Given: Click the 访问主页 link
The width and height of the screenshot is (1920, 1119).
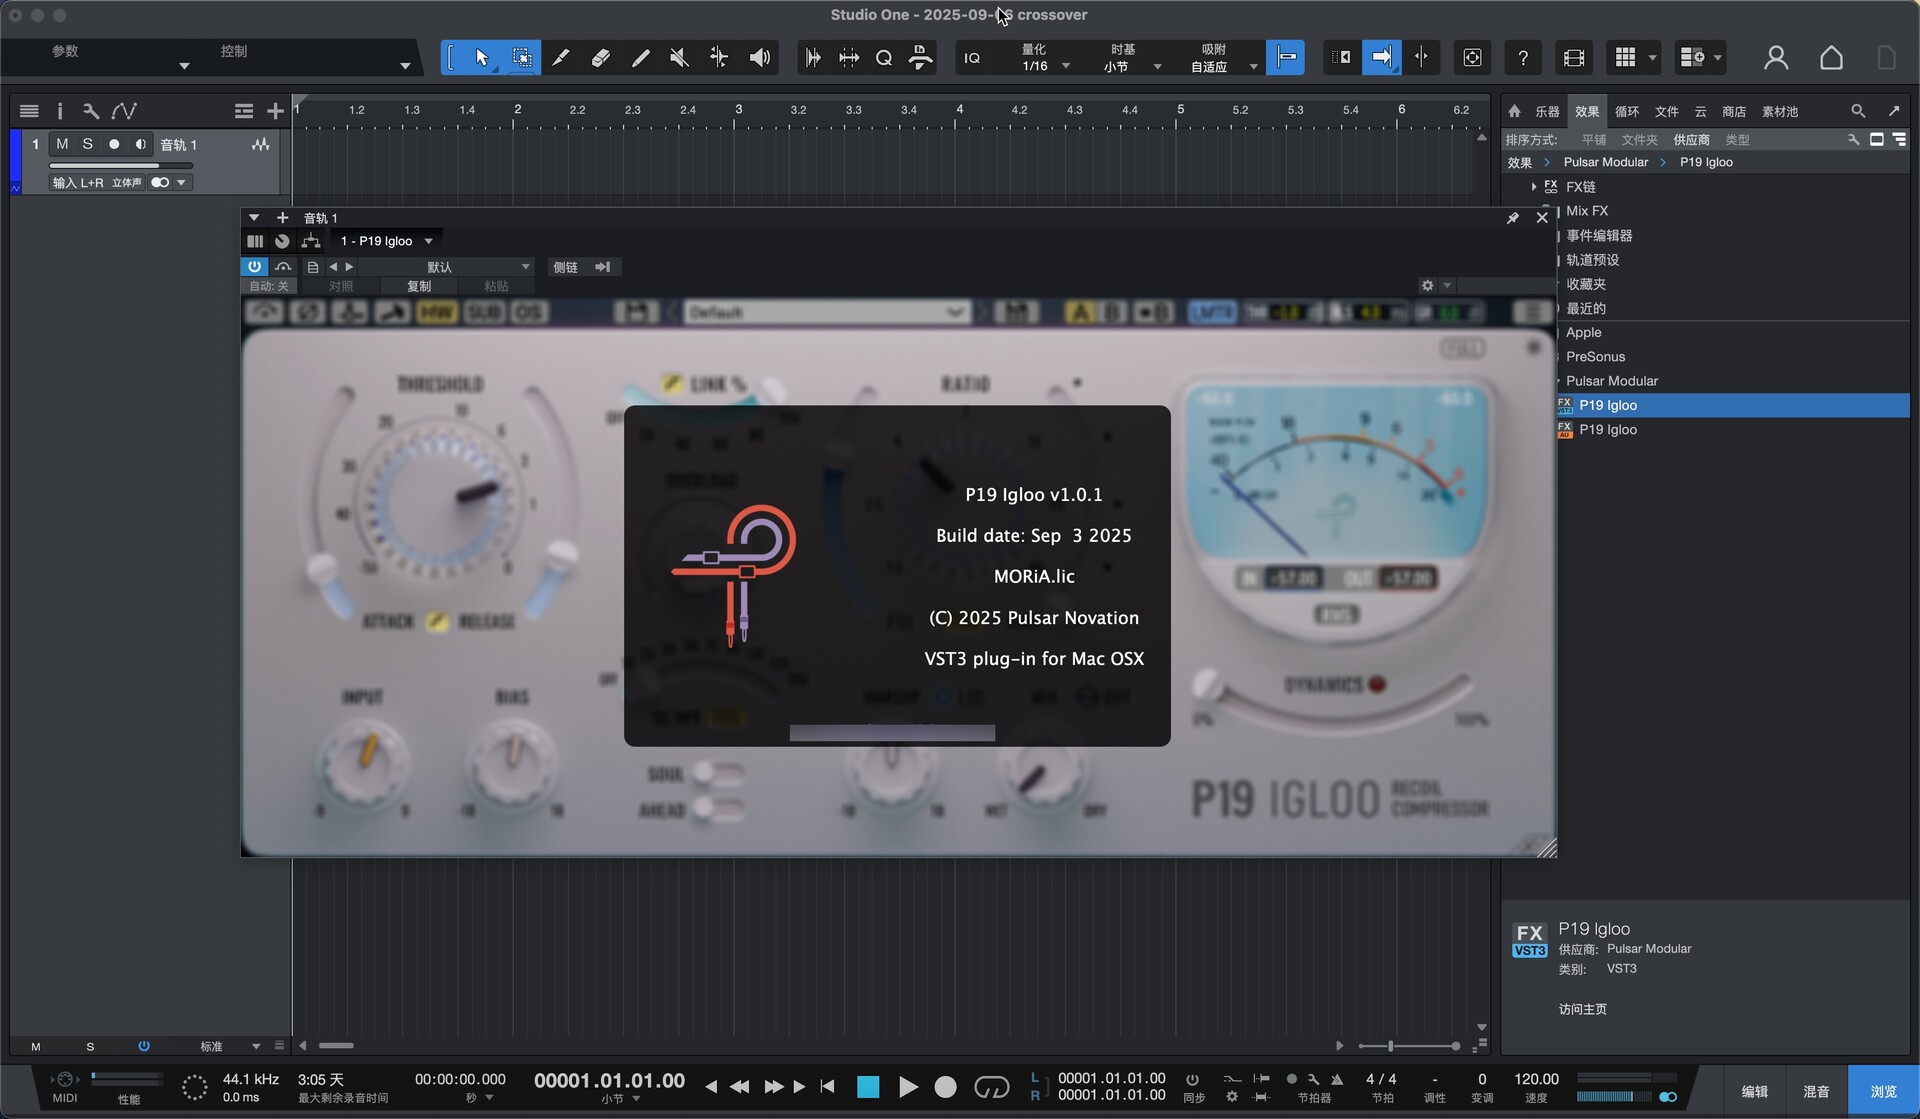Looking at the screenshot, I should 1582,1009.
